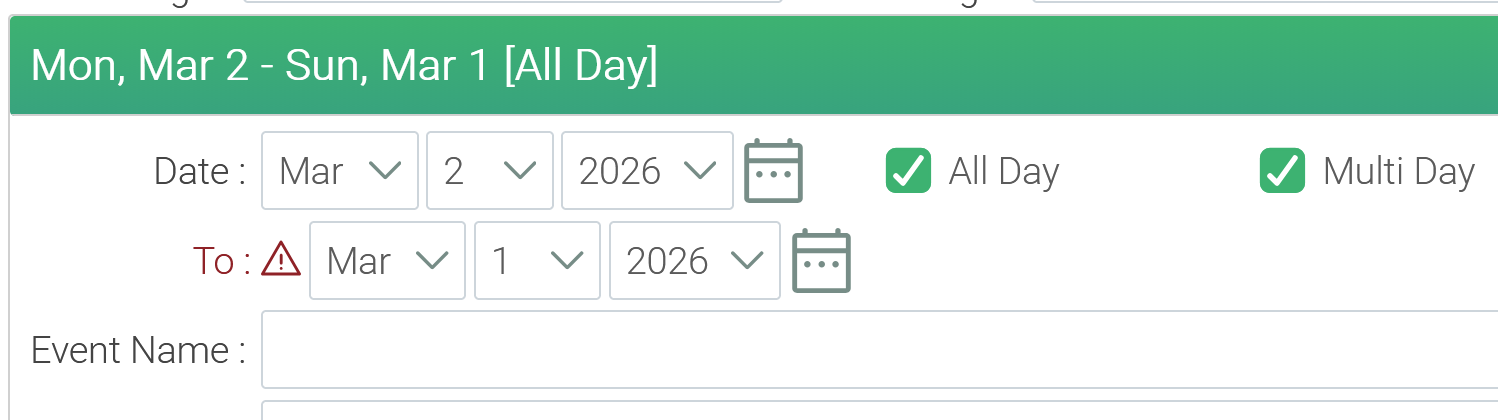Open the start date day dropdown showing 2
This screenshot has height=420, width=1498.
click(x=490, y=171)
